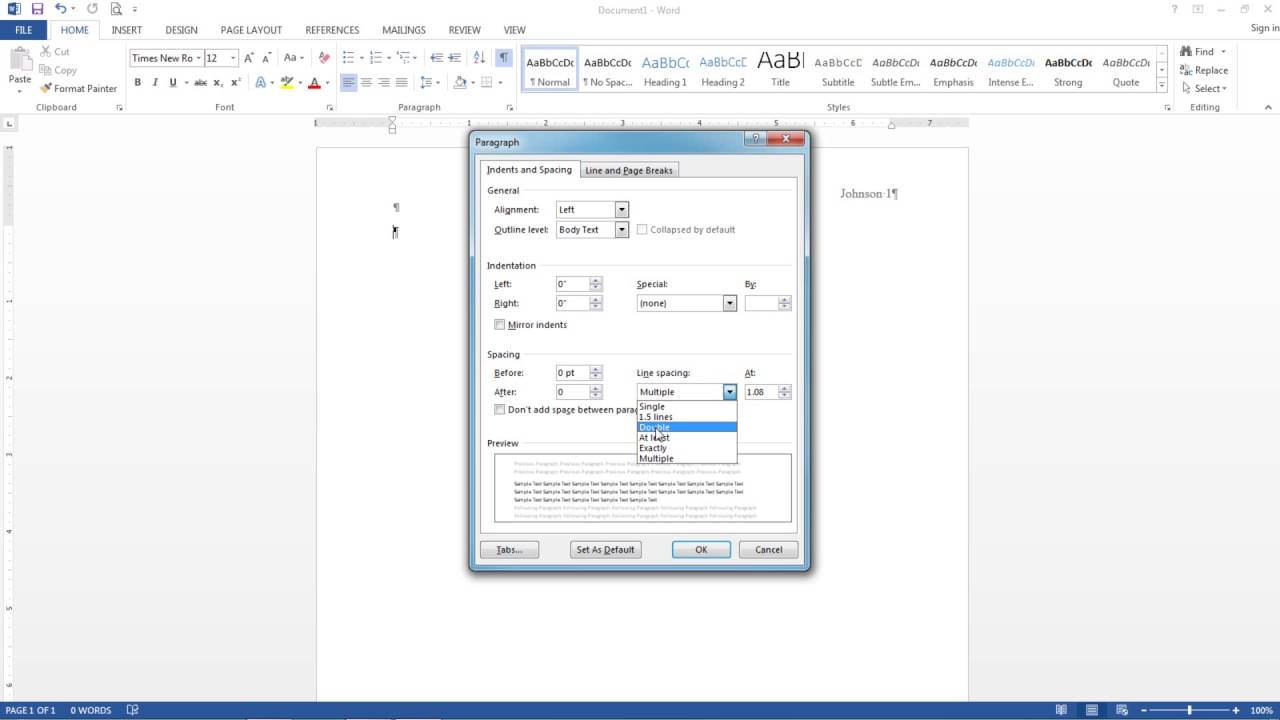Click the Italic formatting icon
The width and height of the screenshot is (1280, 720).
[155, 83]
